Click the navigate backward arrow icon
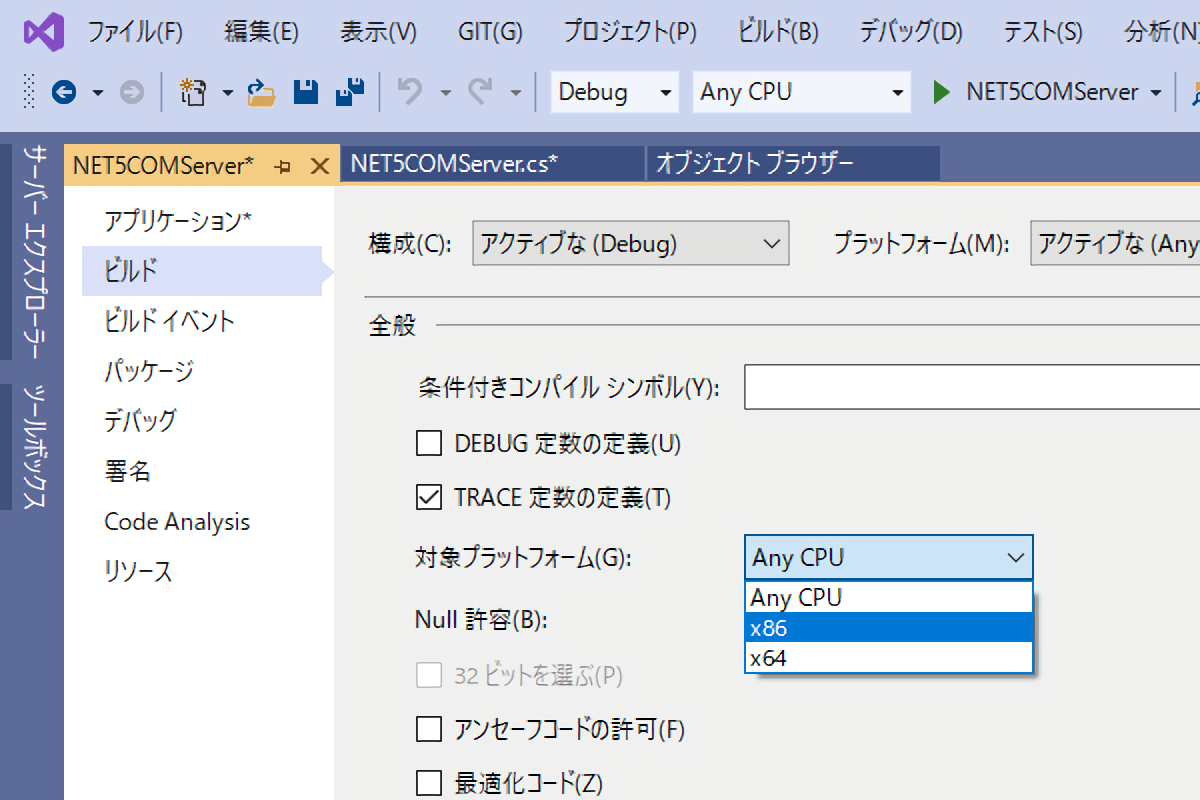Viewport: 1200px width, 800px height. (x=64, y=93)
